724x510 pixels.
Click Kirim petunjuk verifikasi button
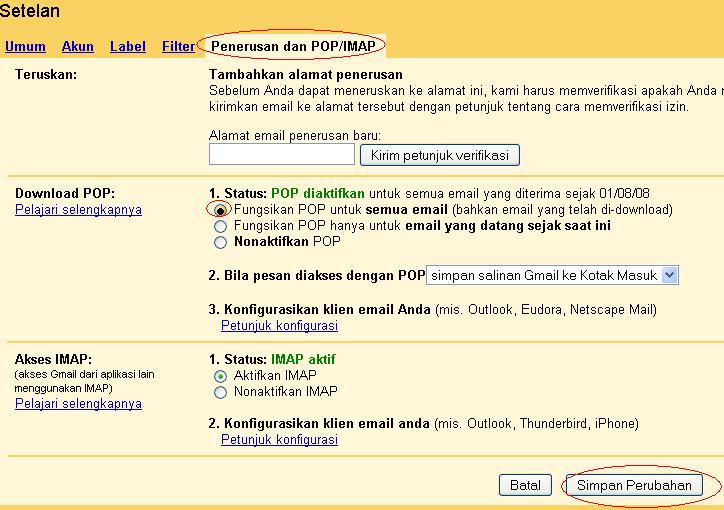coord(440,155)
